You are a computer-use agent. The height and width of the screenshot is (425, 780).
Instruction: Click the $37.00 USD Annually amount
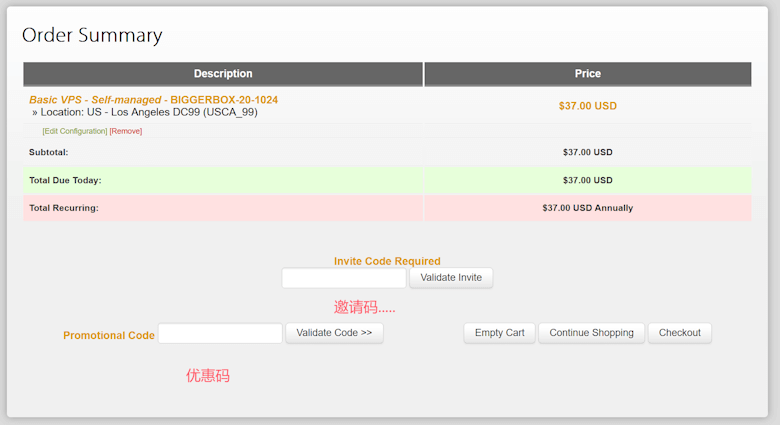[x=587, y=208]
